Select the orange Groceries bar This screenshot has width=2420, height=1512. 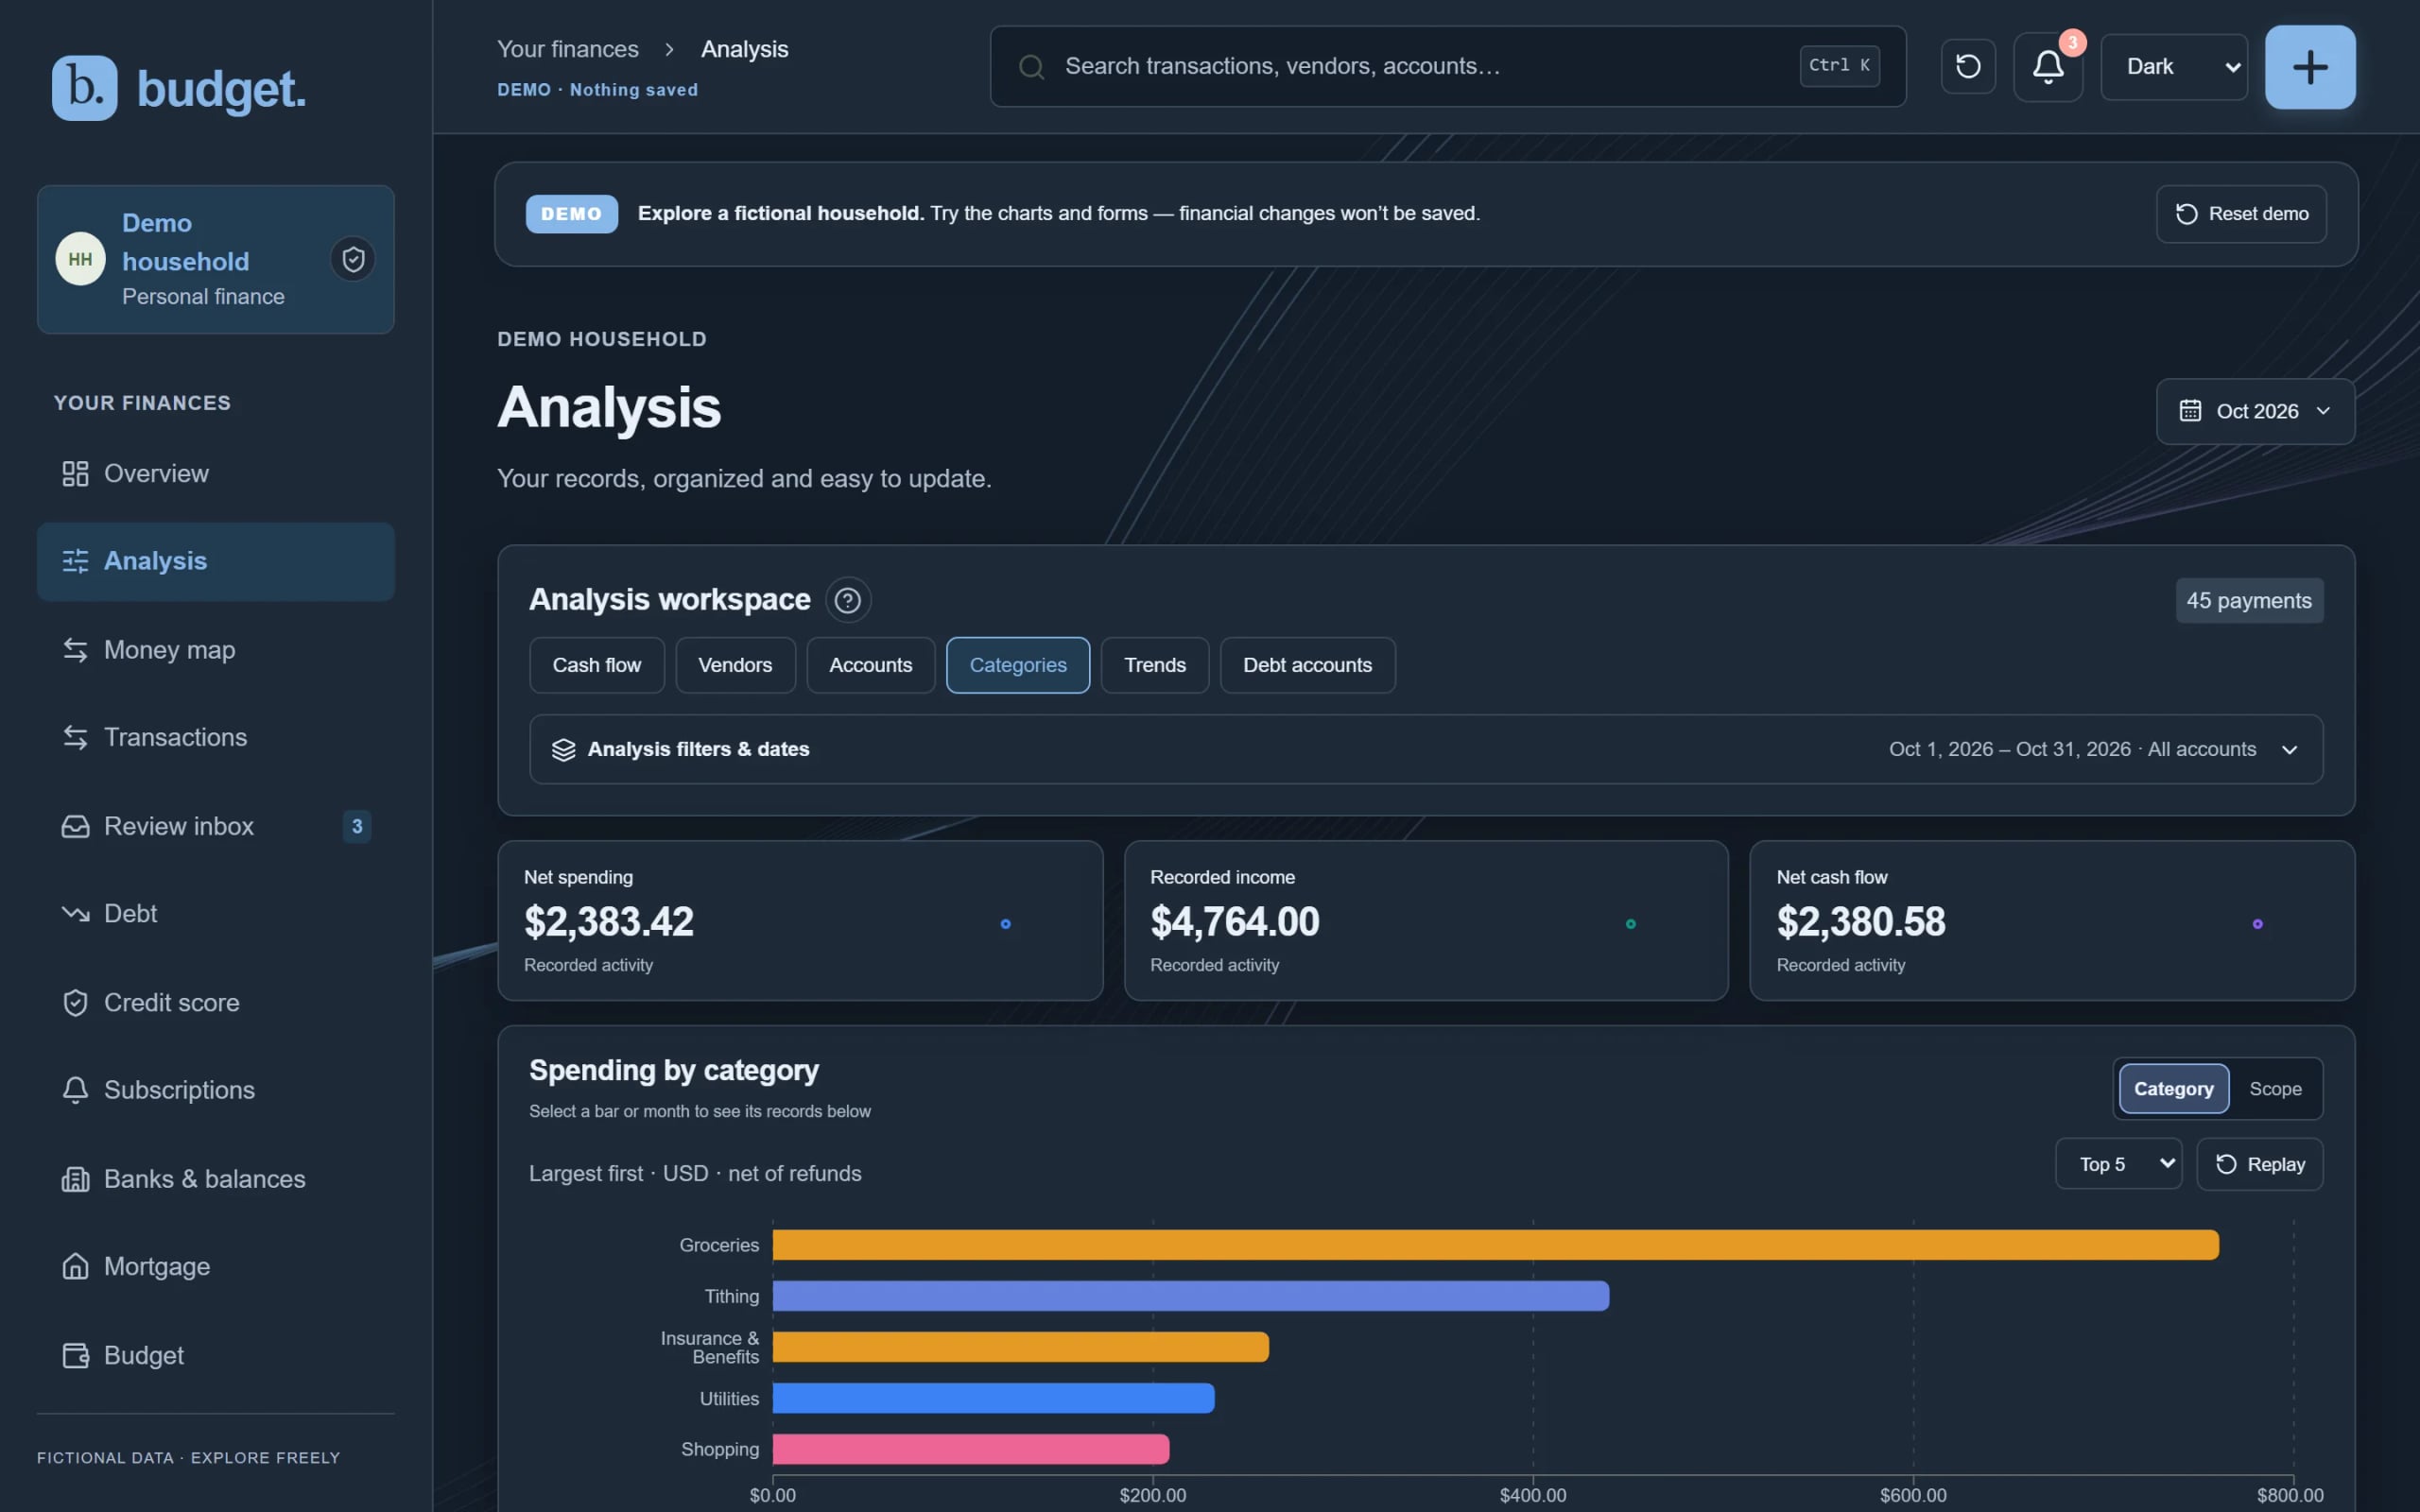[x=1495, y=1245]
